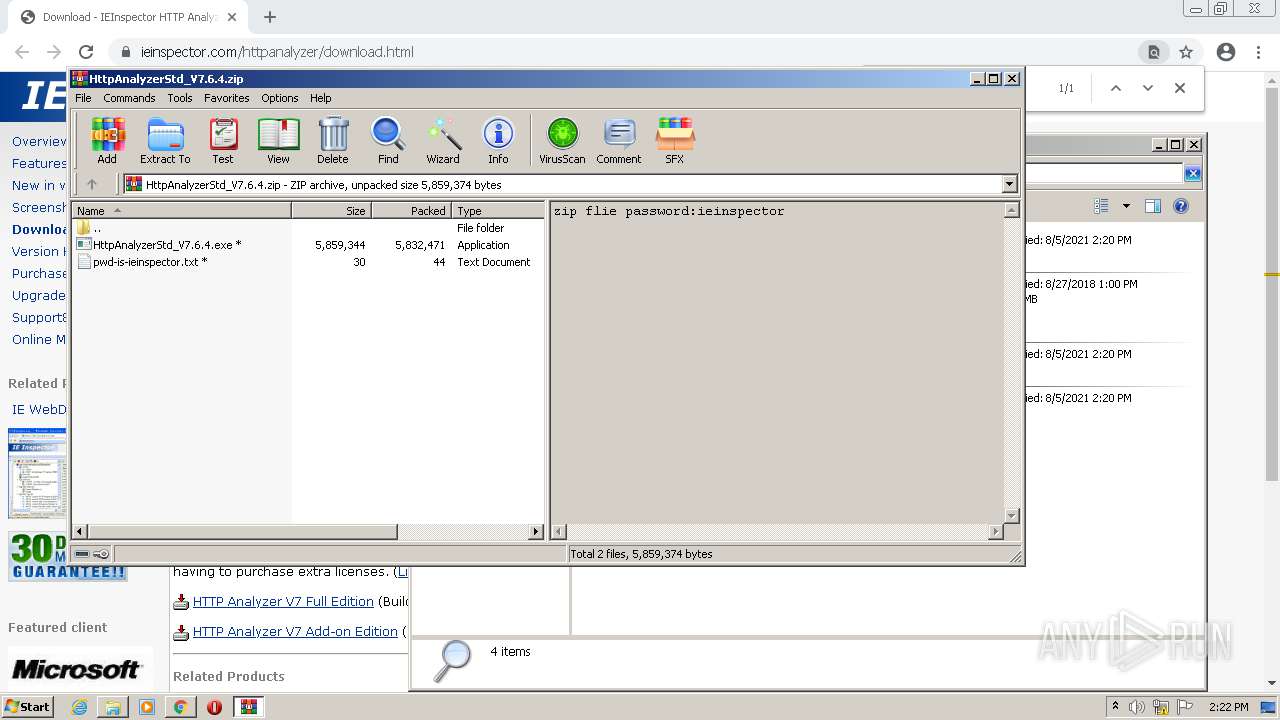1280x720 pixels.
Task: Click the Opera taskbar icon
Action: tap(214, 707)
